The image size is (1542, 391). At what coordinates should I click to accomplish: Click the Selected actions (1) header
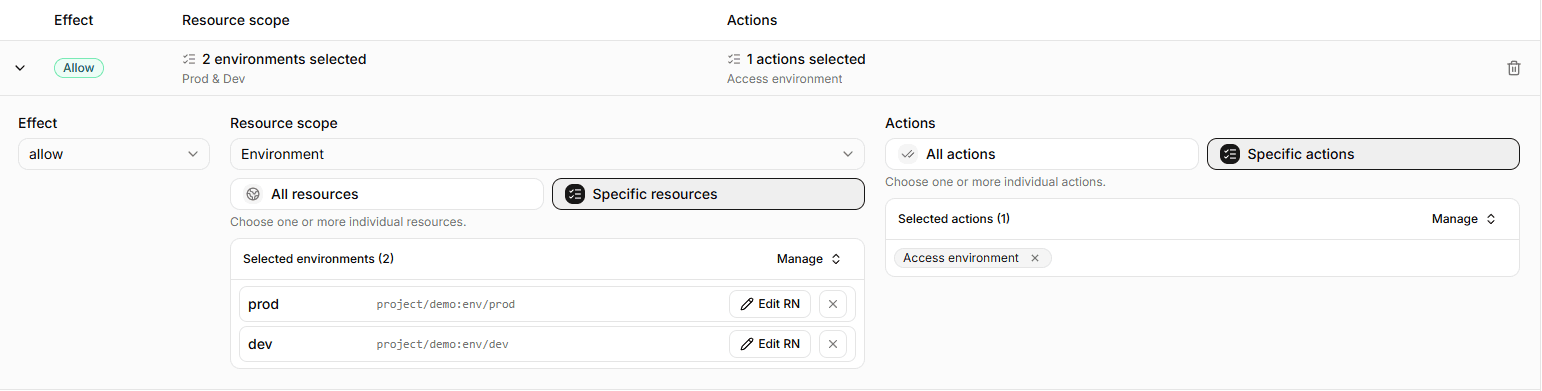point(954,219)
